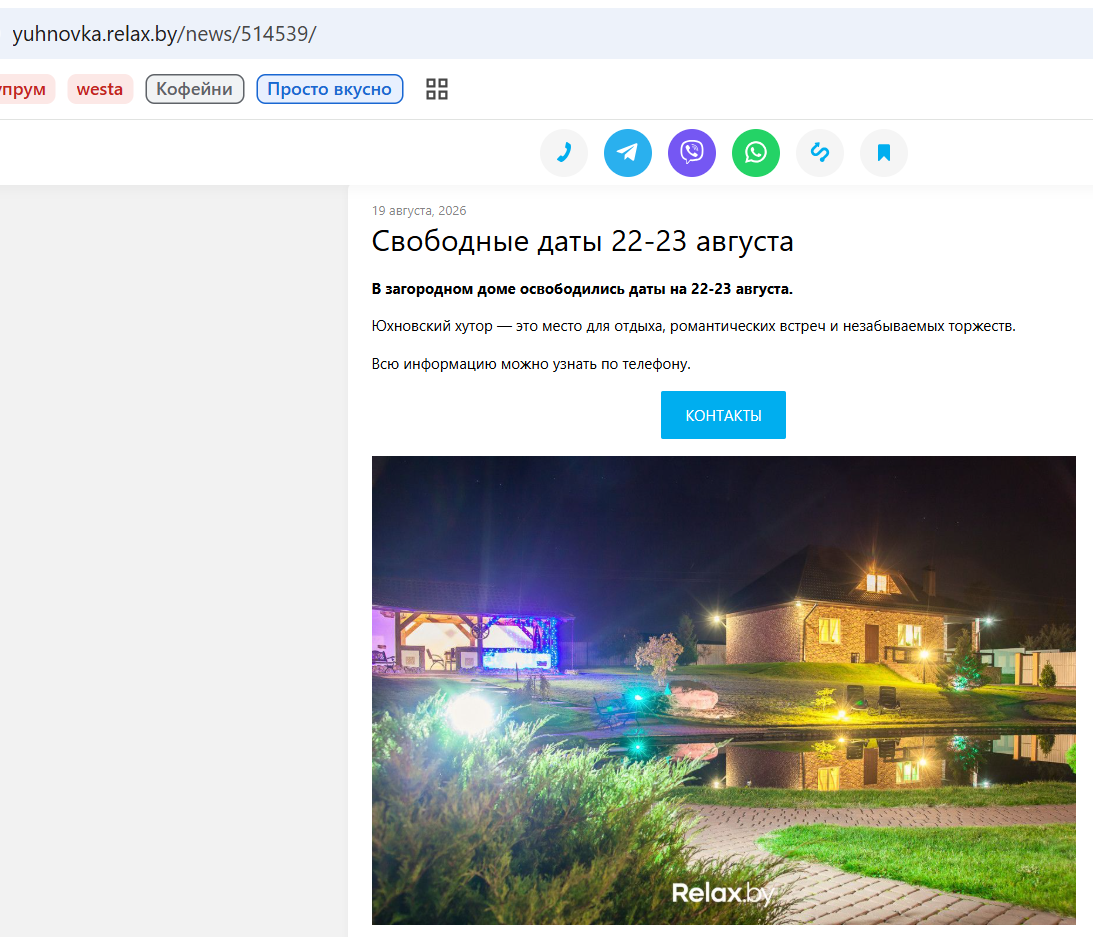1093x937 pixels.
Task: Open the westa bookmark
Action: click(100, 89)
